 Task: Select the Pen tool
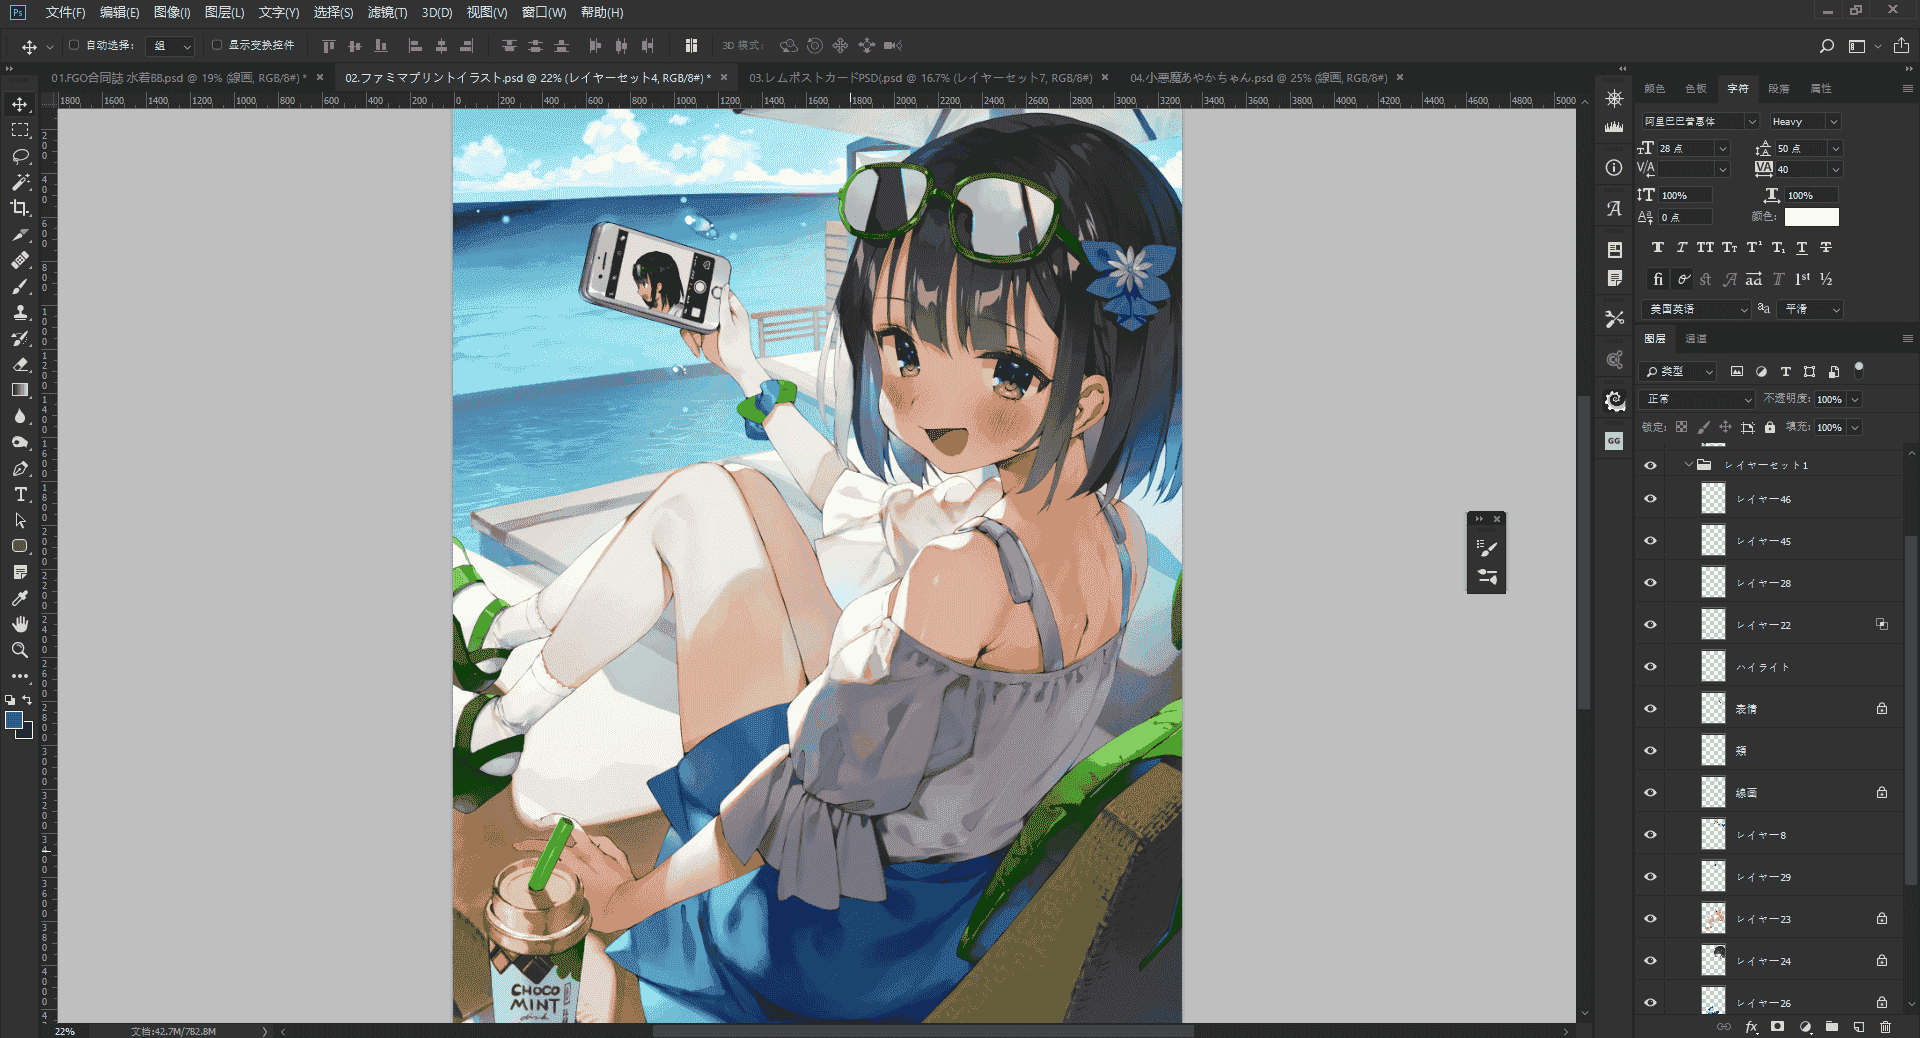tap(20, 468)
